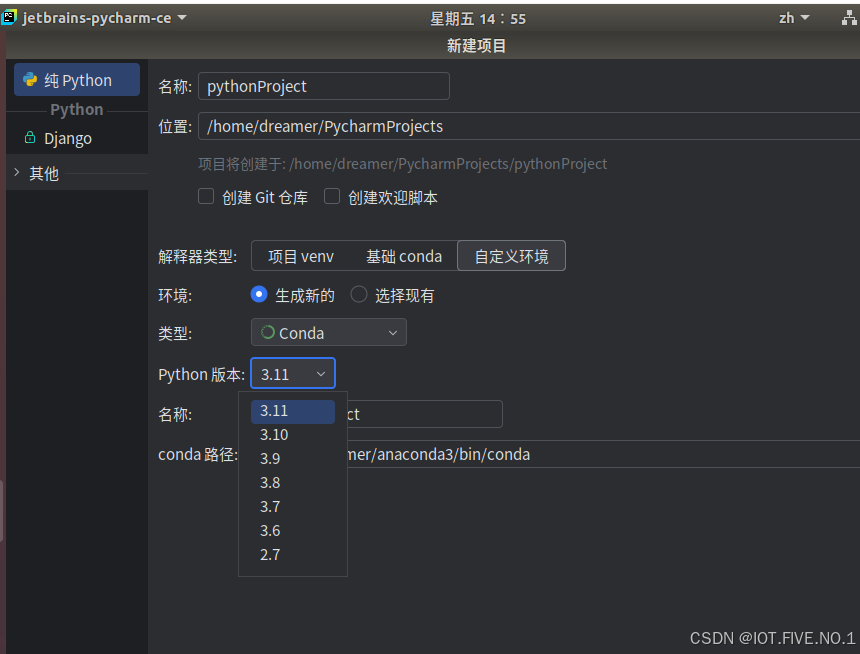The image size is (860, 654).
Task: Click the lock icon beside Django
Action: pyautogui.click(x=30, y=137)
